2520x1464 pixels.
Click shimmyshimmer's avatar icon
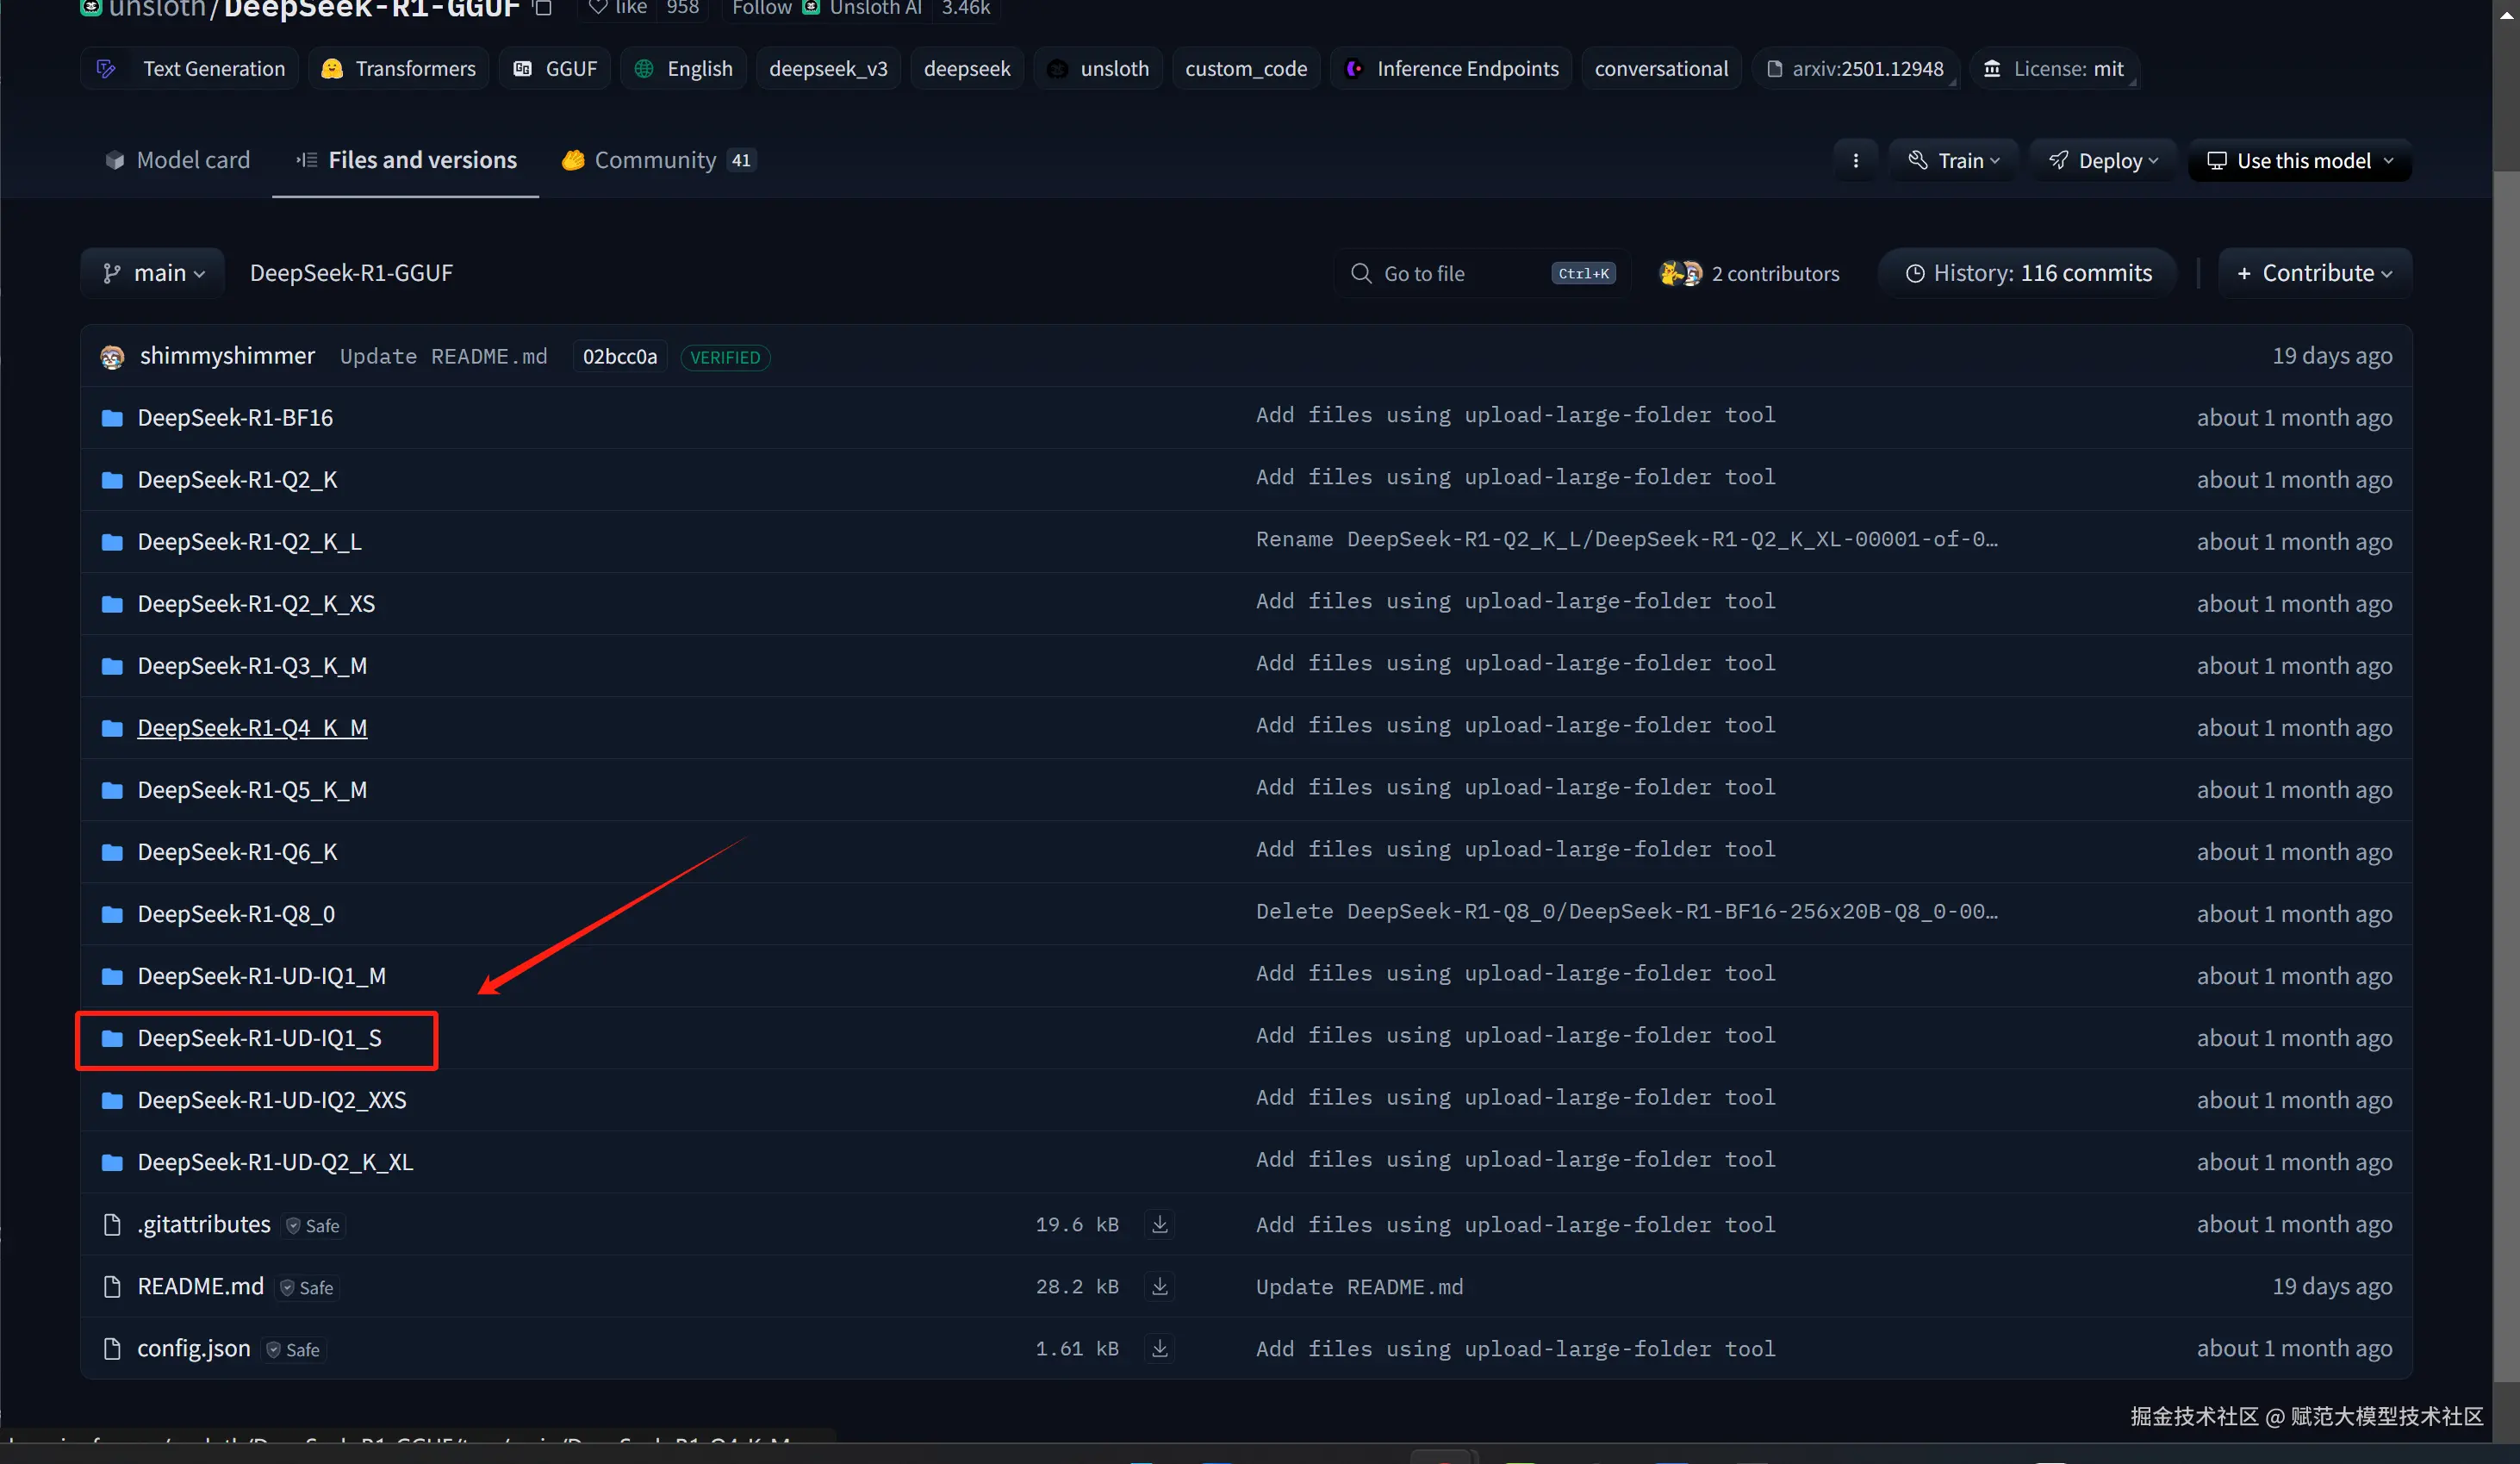coord(112,357)
